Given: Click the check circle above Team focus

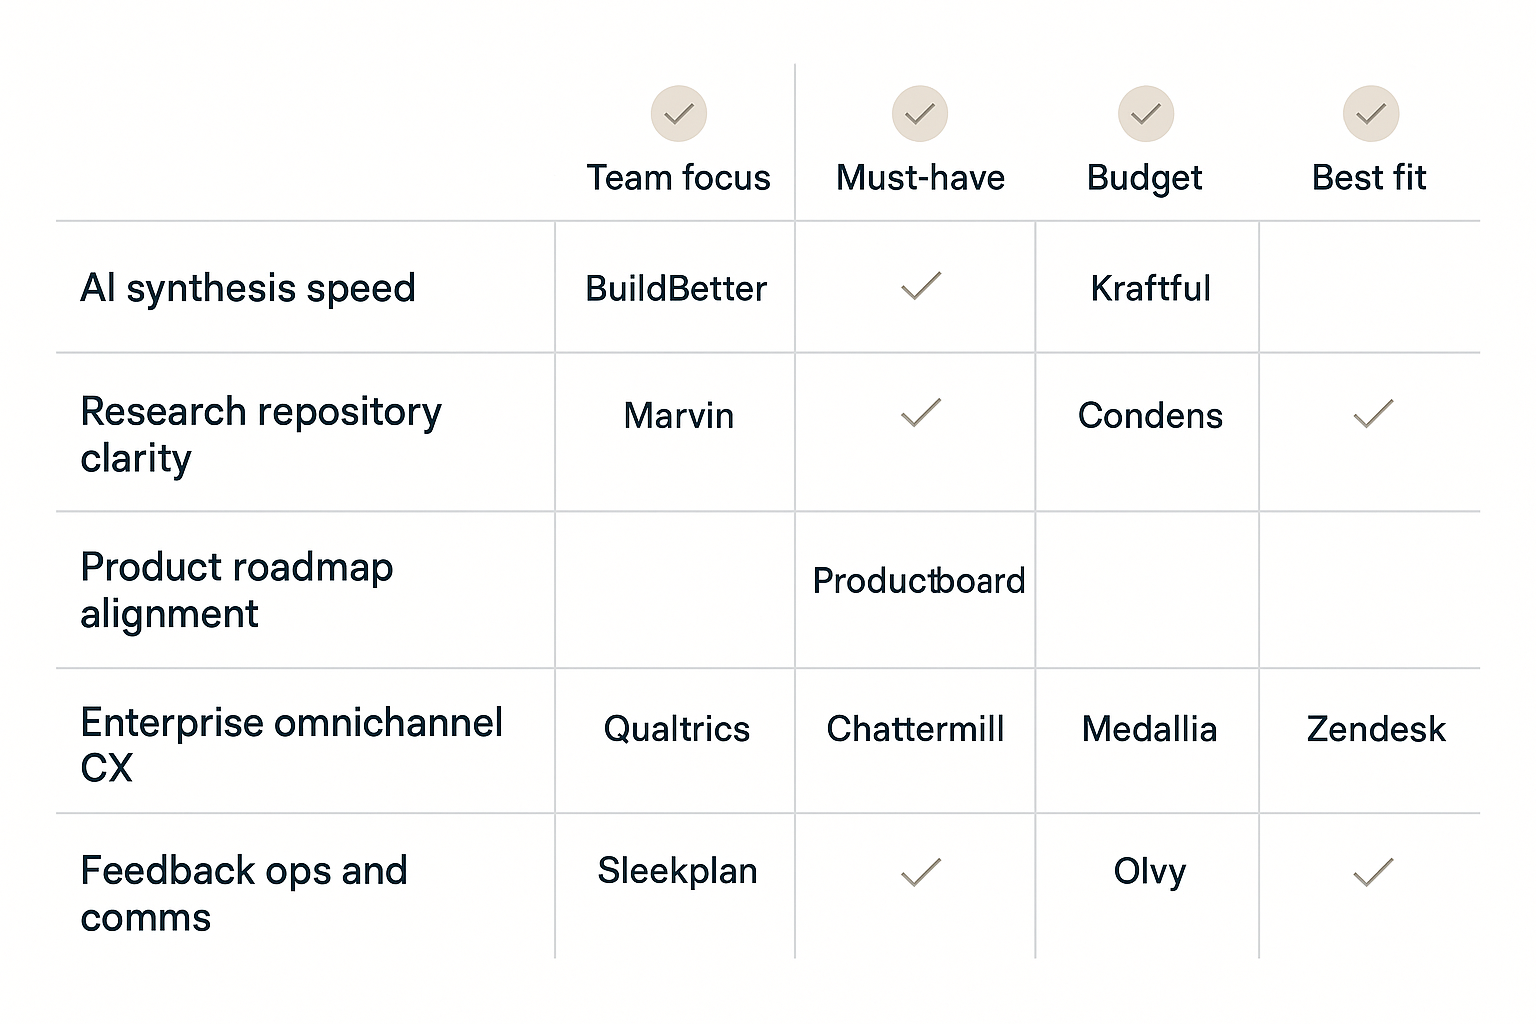Looking at the screenshot, I should [x=679, y=114].
